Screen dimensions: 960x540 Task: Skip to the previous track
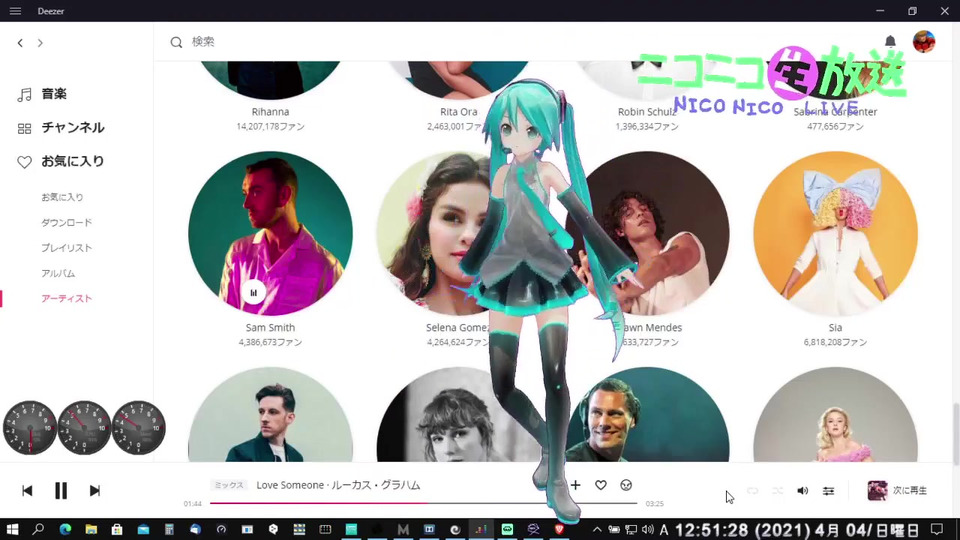tap(27, 491)
